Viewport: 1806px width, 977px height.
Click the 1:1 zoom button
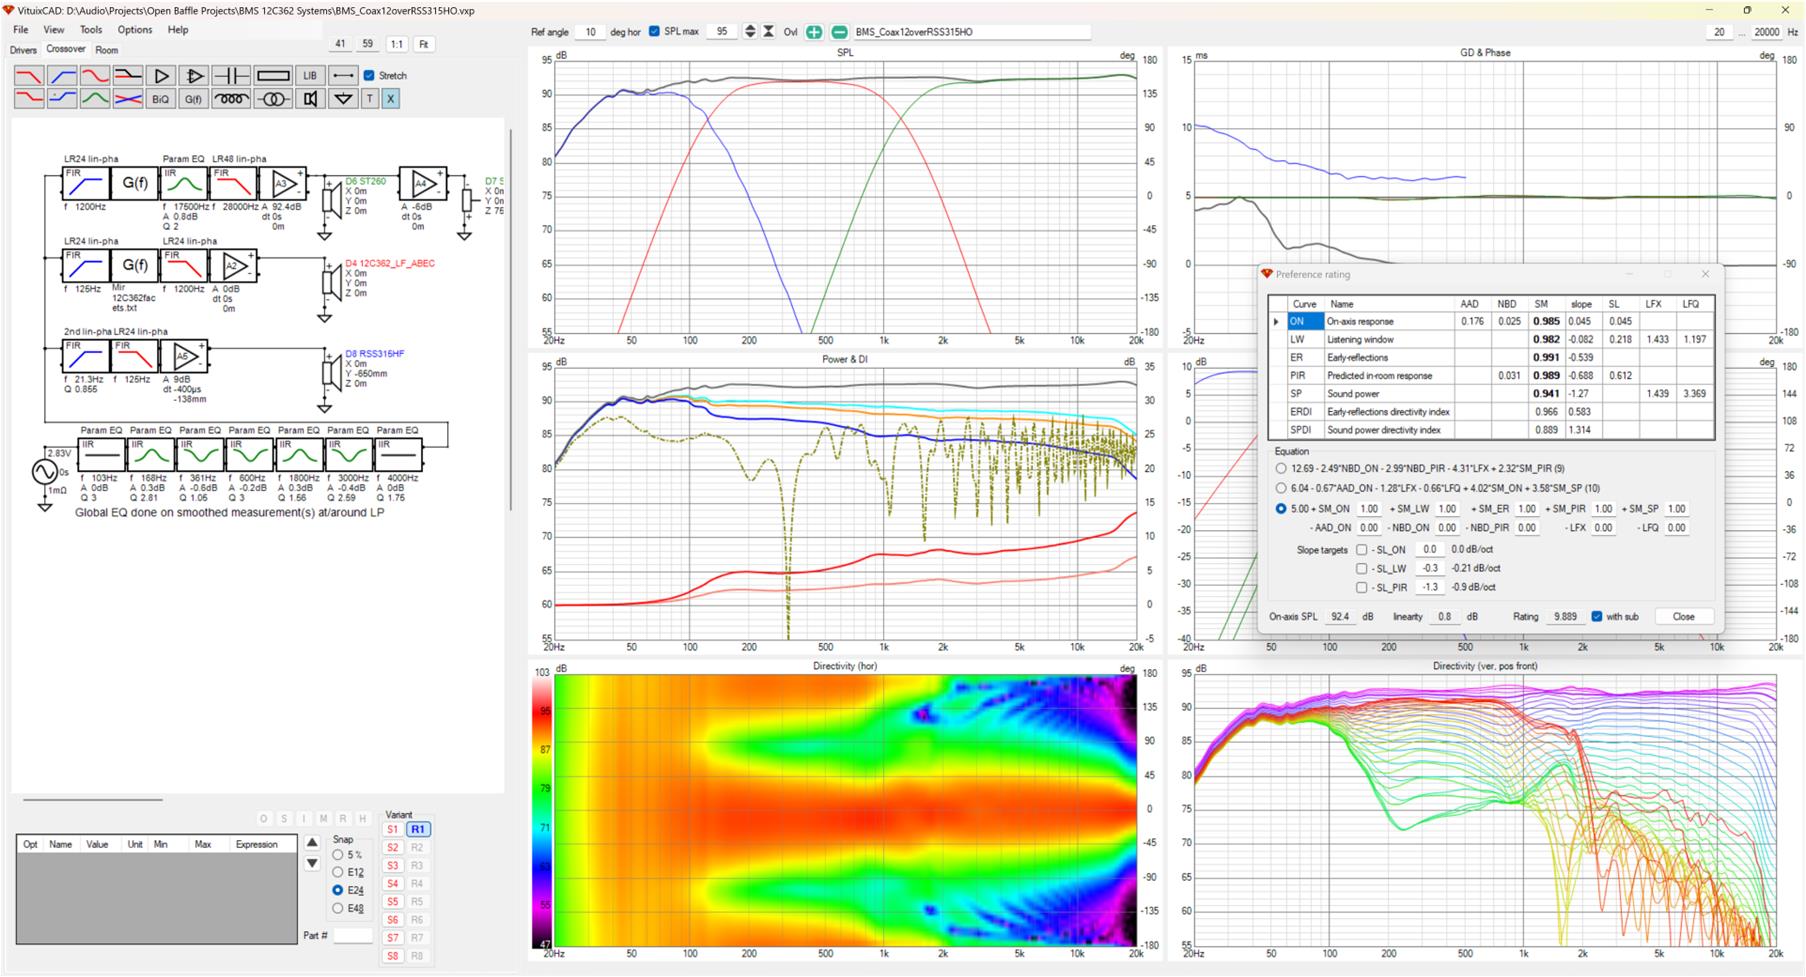(397, 44)
